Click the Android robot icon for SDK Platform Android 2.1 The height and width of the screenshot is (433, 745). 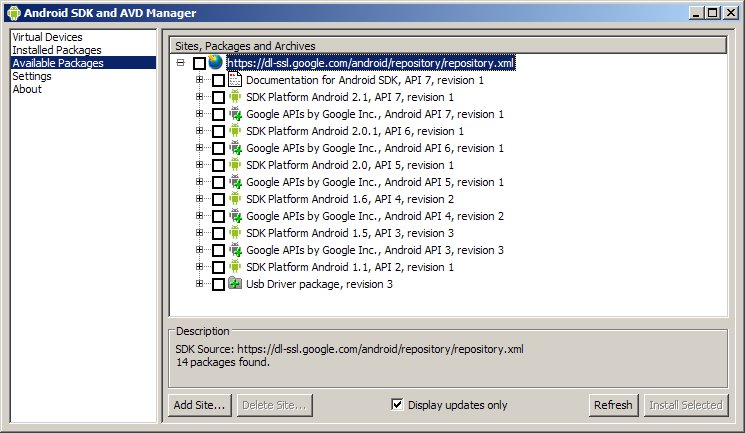pyautogui.click(x=235, y=96)
